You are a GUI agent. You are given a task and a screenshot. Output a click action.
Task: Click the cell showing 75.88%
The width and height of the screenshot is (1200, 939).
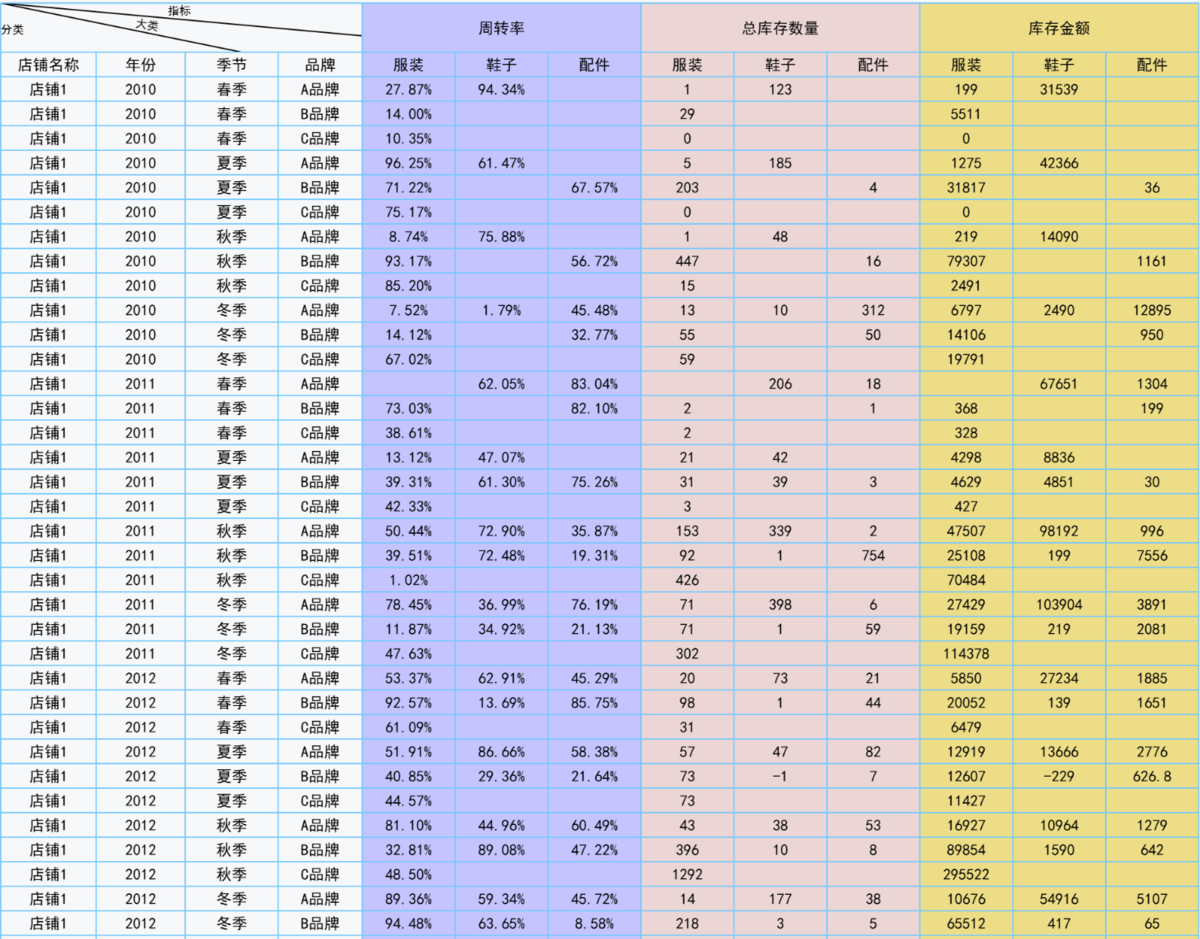[501, 237]
